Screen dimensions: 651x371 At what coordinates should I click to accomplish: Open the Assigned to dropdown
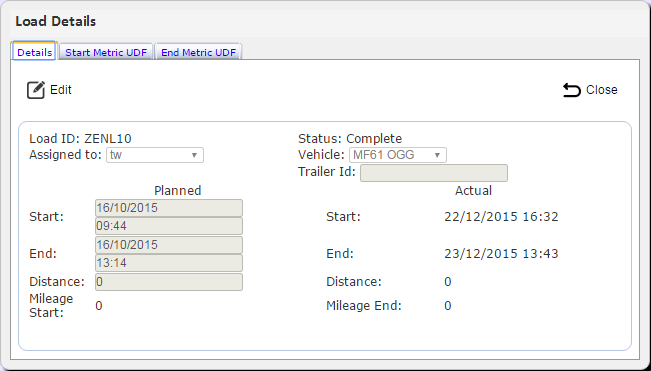tap(155, 155)
